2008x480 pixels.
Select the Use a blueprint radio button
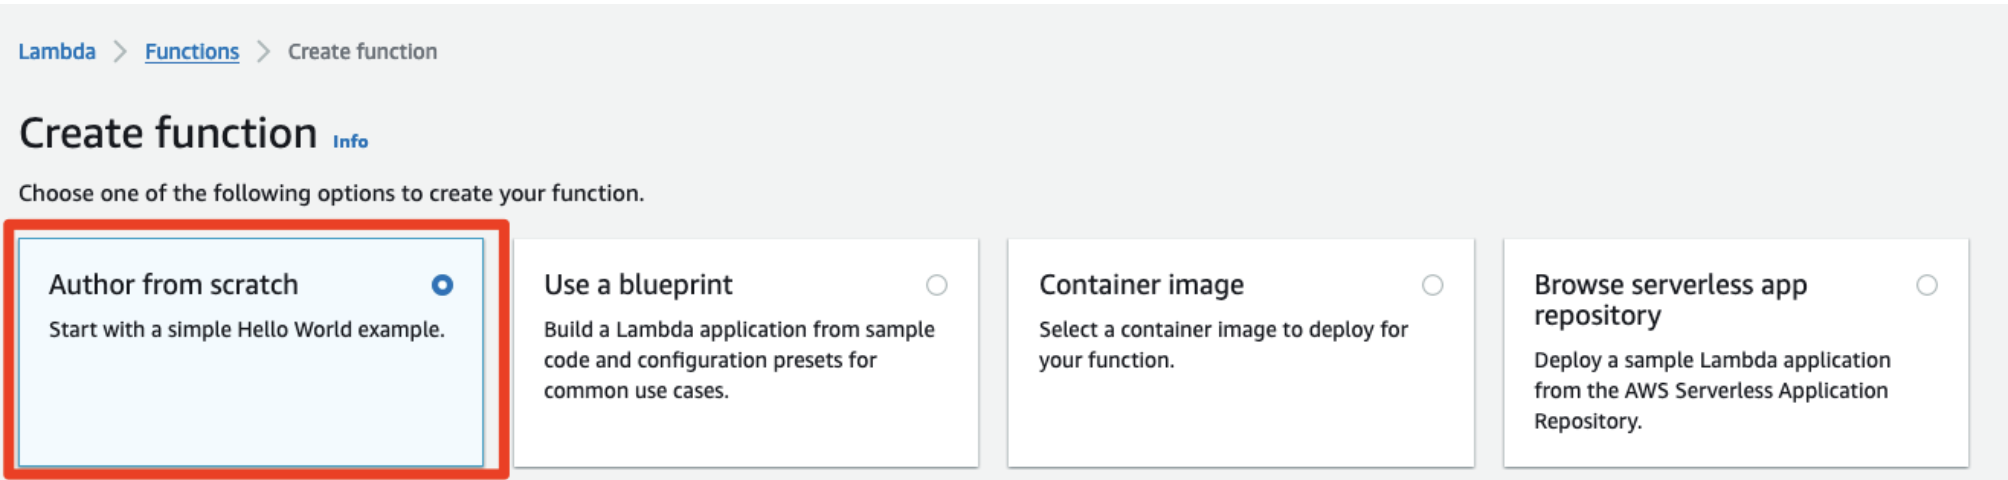click(x=936, y=285)
